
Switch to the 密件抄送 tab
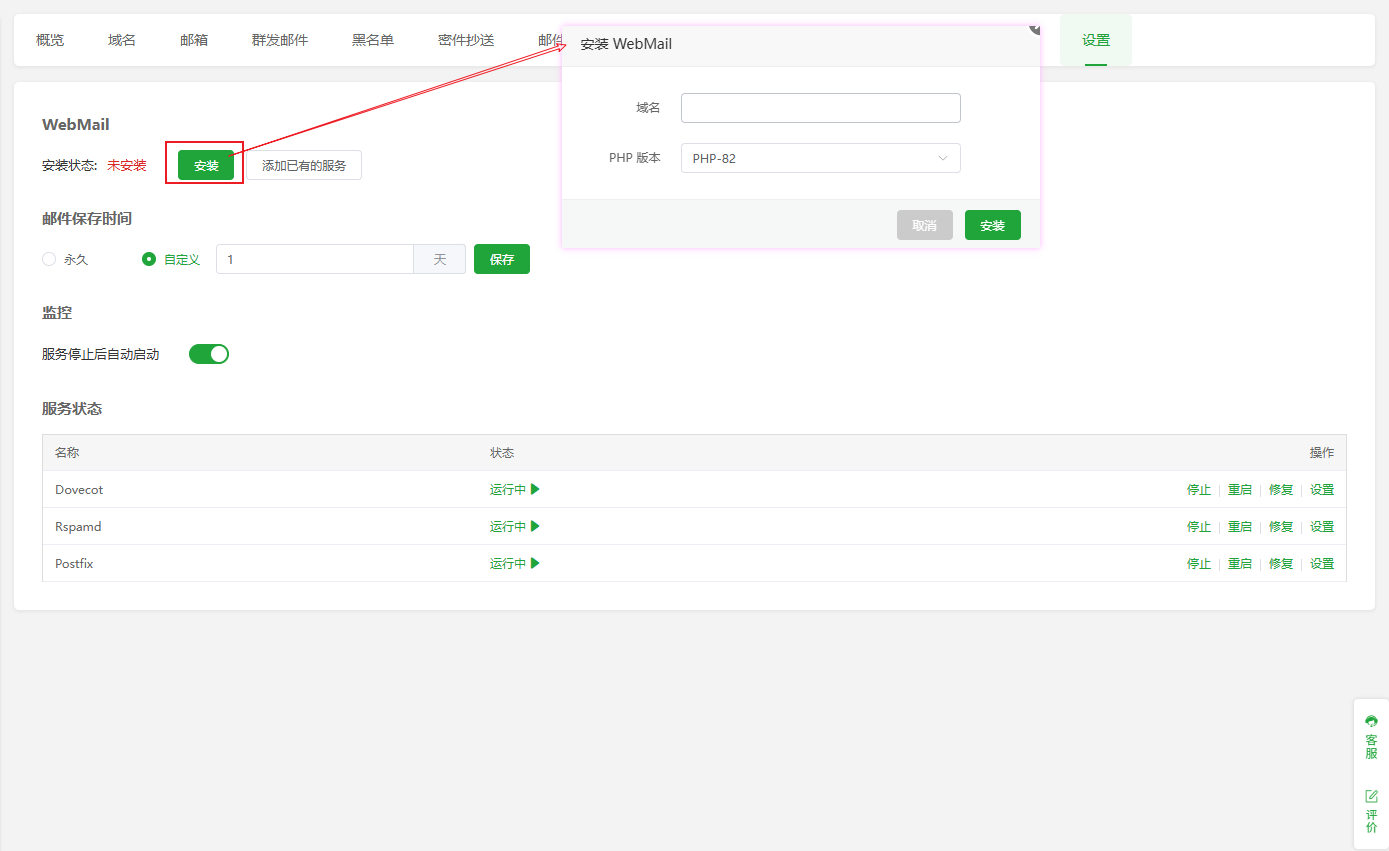click(x=466, y=40)
